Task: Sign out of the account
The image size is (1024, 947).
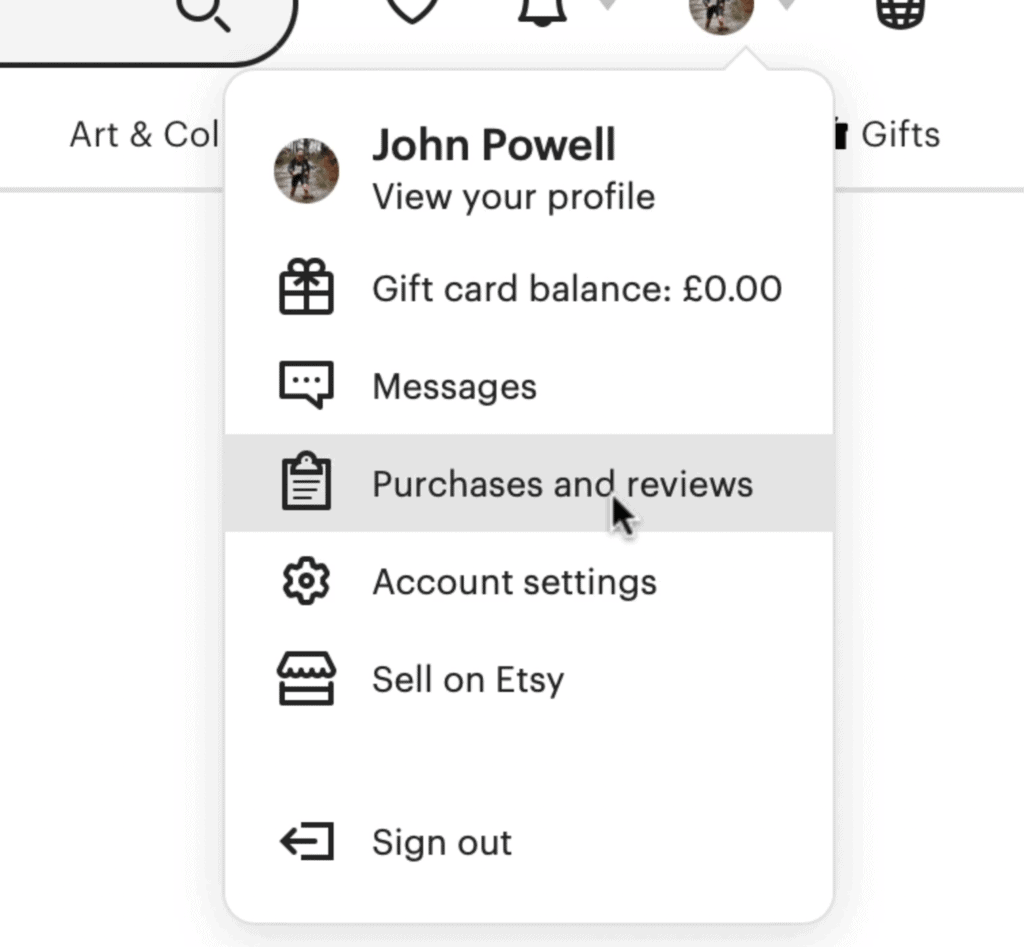Action: [x=441, y=843]
